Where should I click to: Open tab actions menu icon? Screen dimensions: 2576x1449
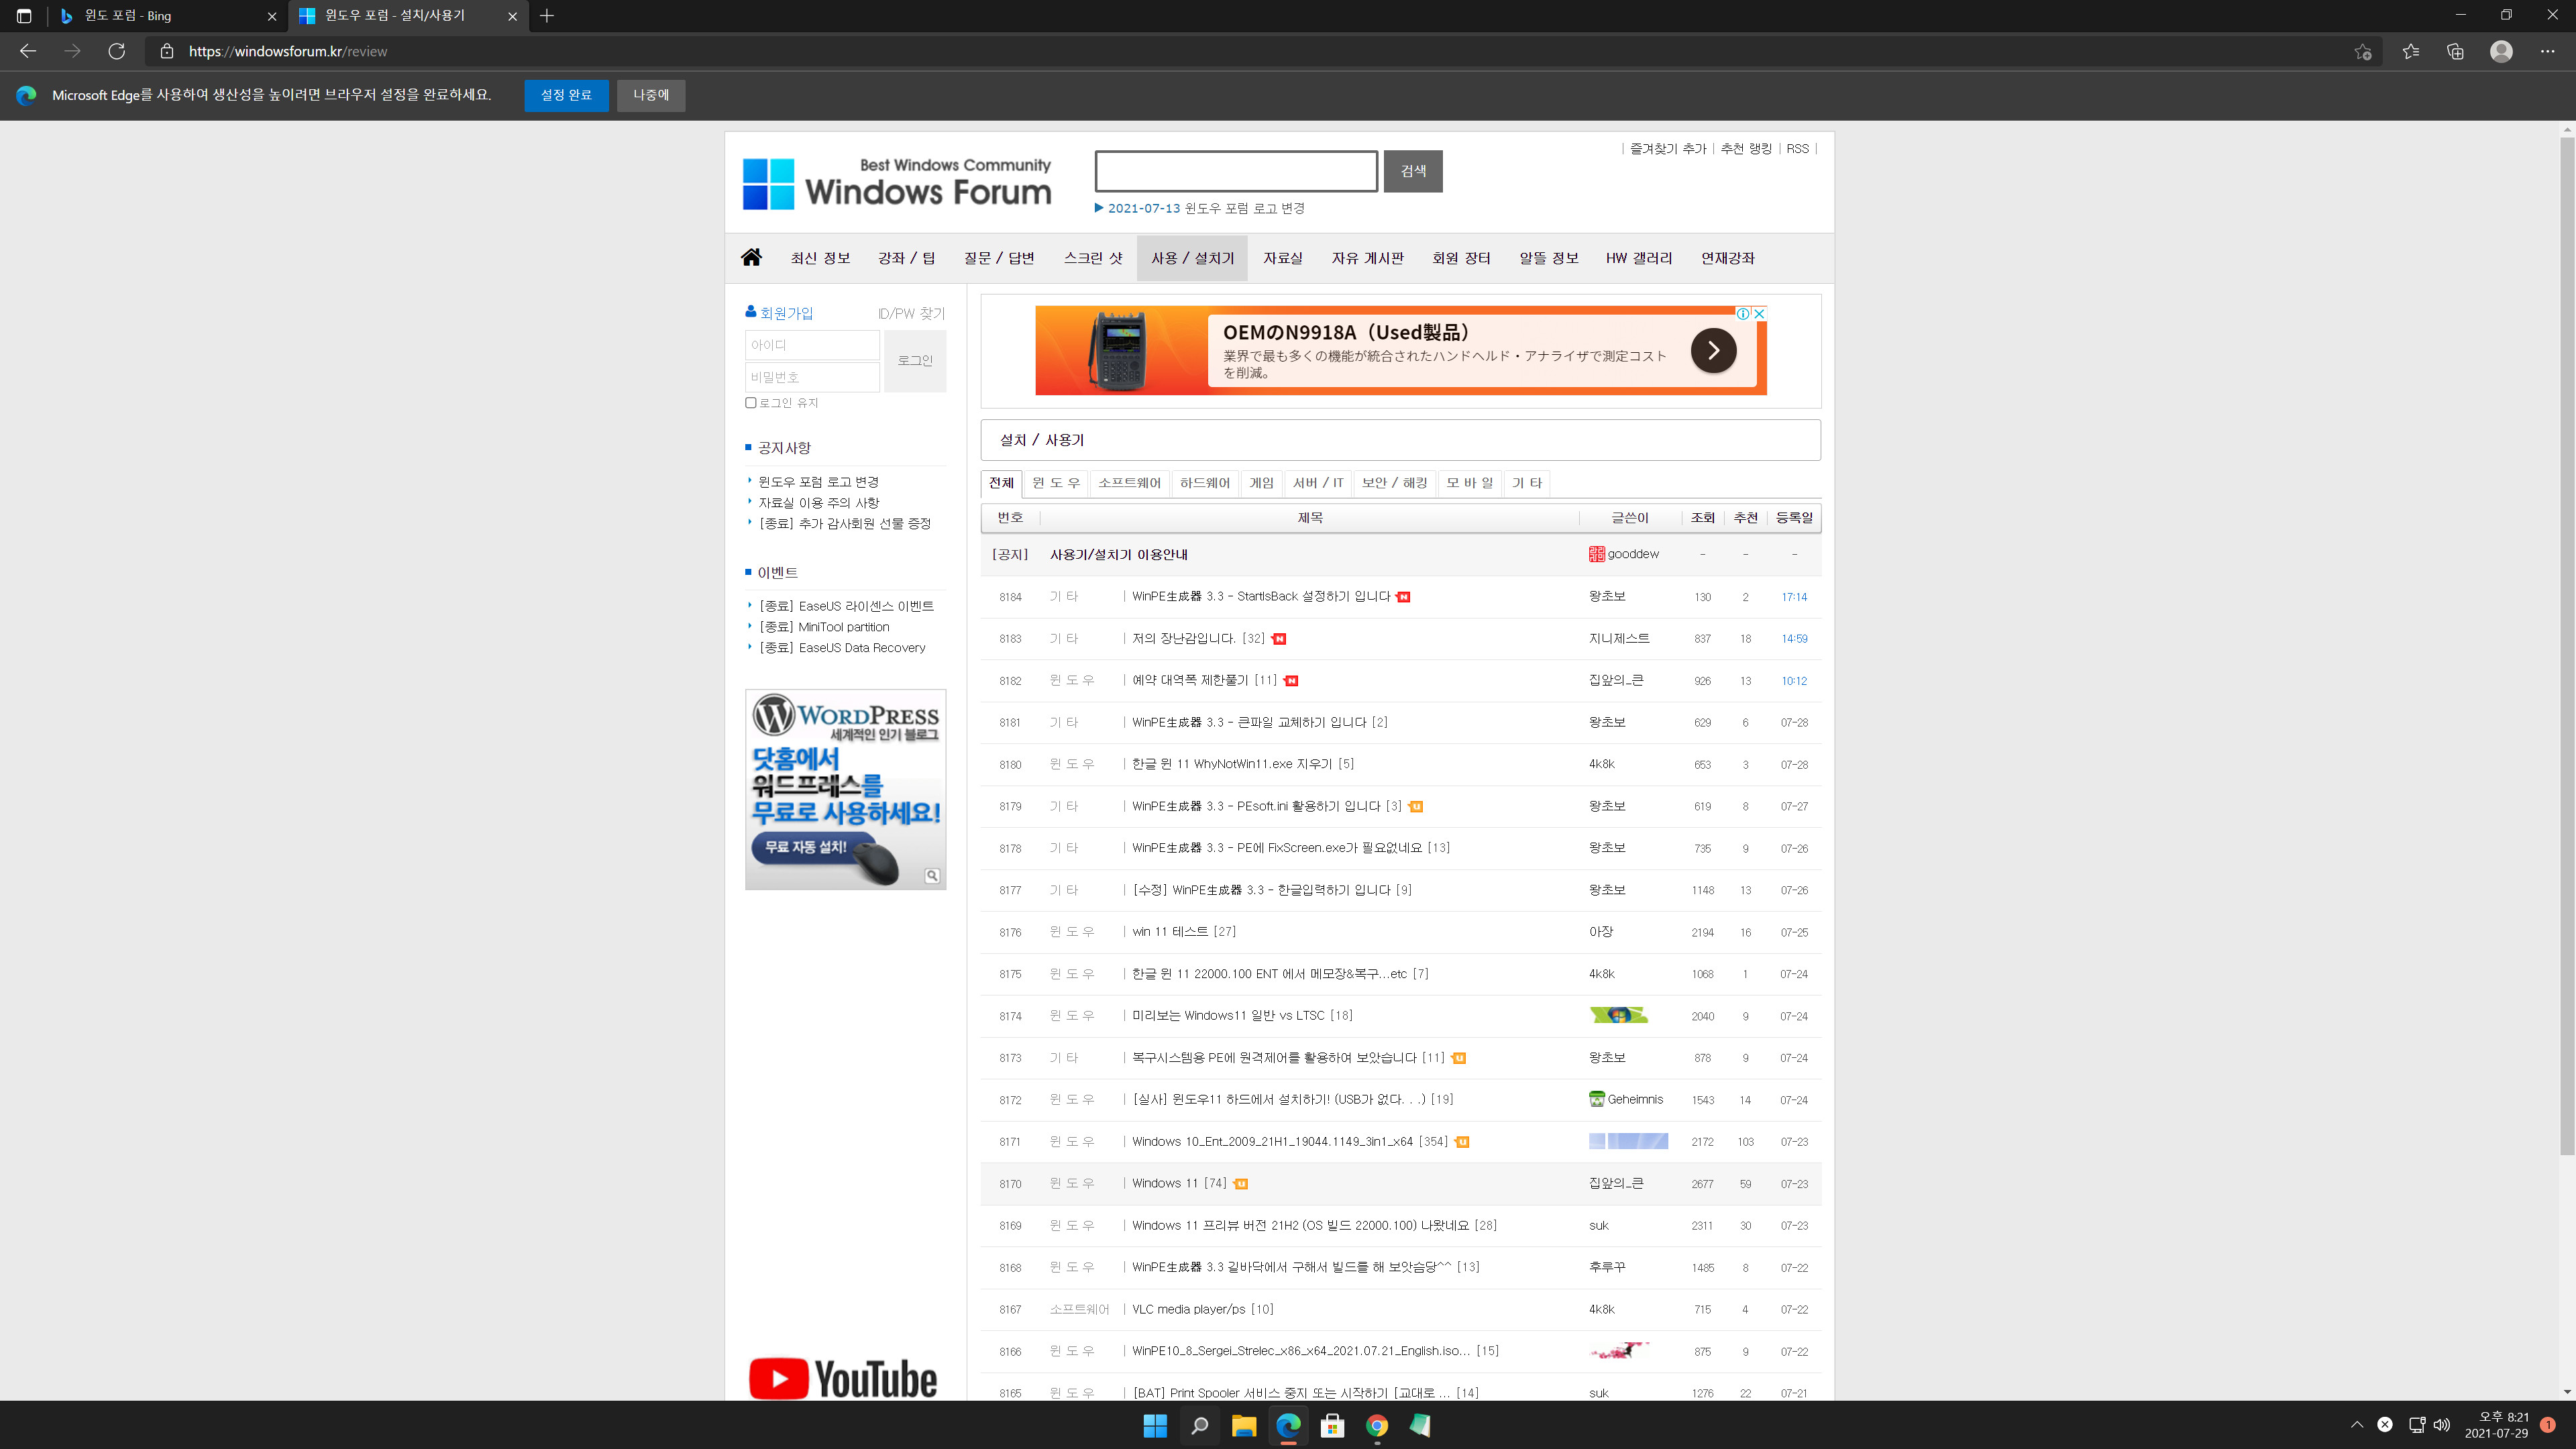click(x=24, y=16)
